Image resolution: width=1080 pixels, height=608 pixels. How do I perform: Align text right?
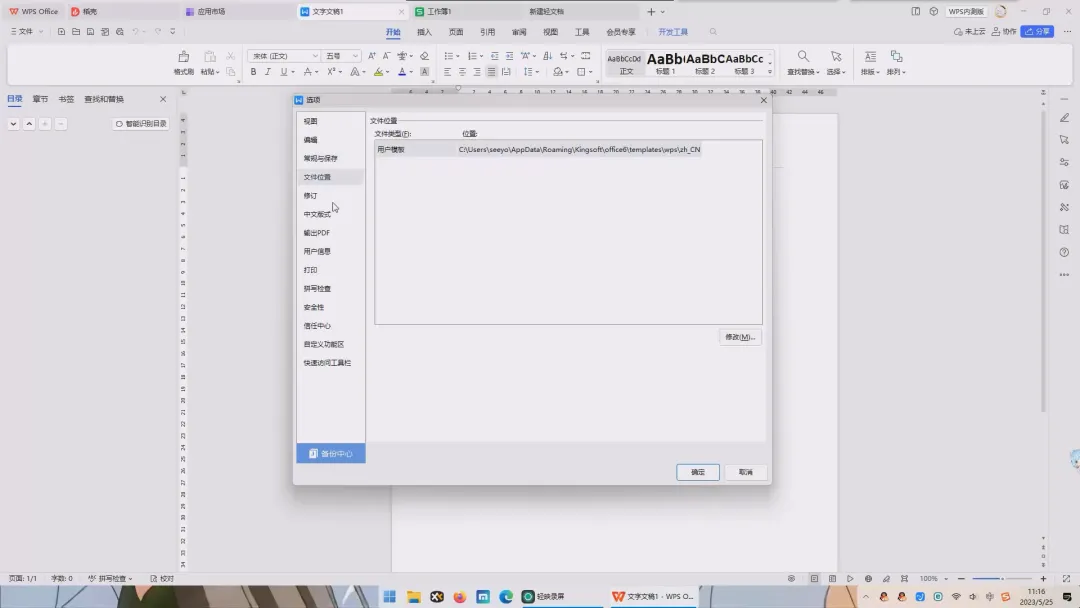pos(477,72)
